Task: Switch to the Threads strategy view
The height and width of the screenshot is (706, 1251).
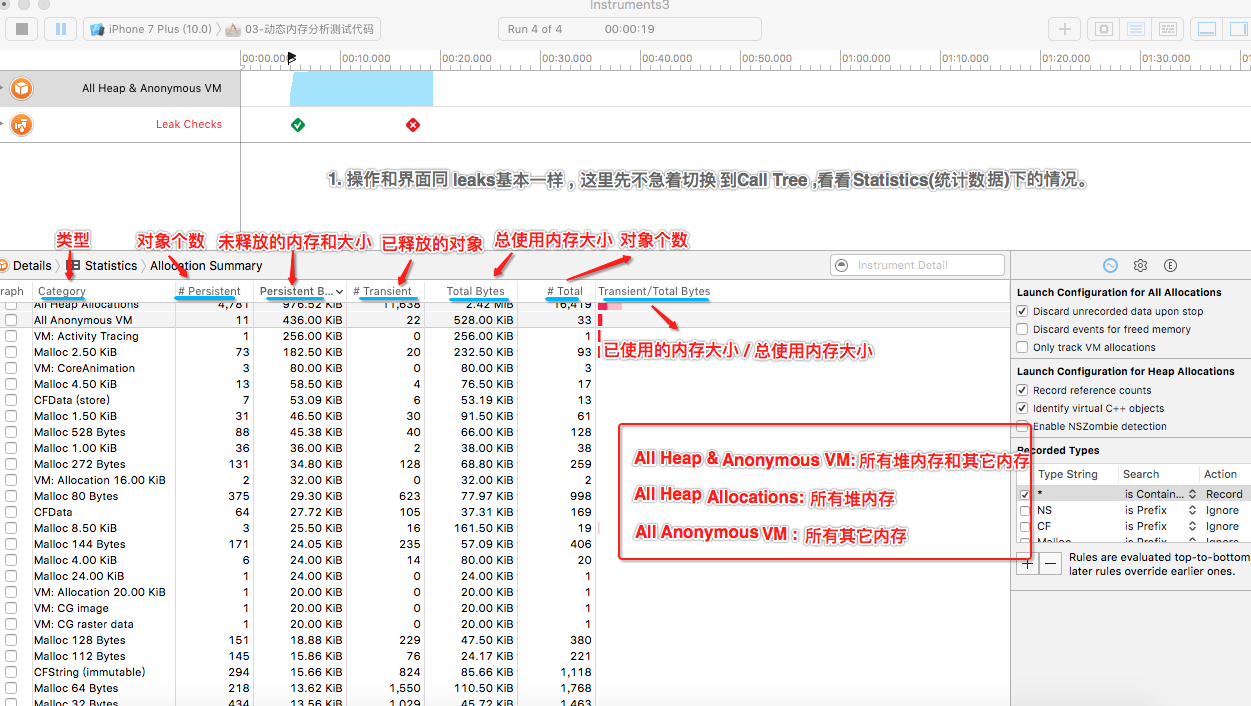Action: pos(1165,29)
